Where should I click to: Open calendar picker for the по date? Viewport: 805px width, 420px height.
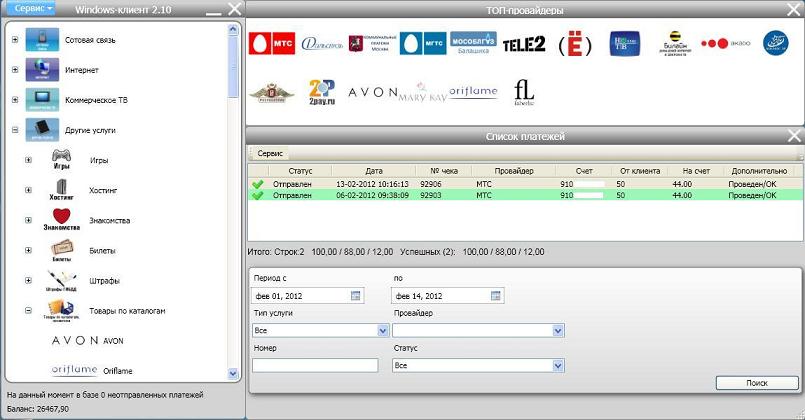[x=495, y=296]
